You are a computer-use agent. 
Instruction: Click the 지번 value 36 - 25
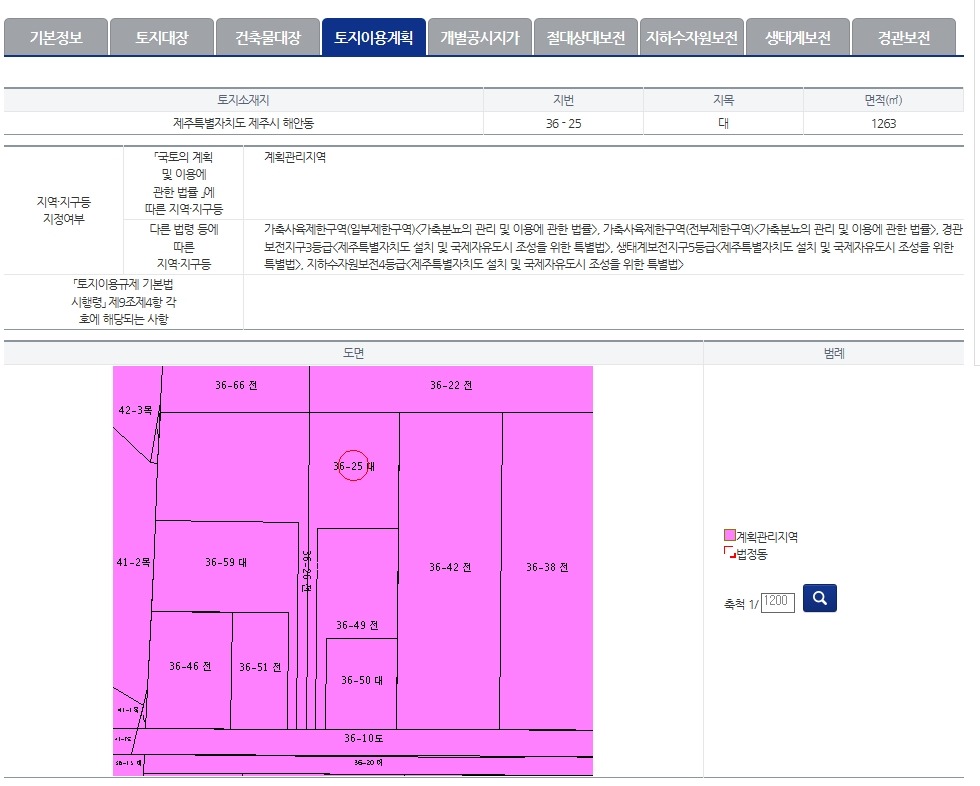pos(563,124)
